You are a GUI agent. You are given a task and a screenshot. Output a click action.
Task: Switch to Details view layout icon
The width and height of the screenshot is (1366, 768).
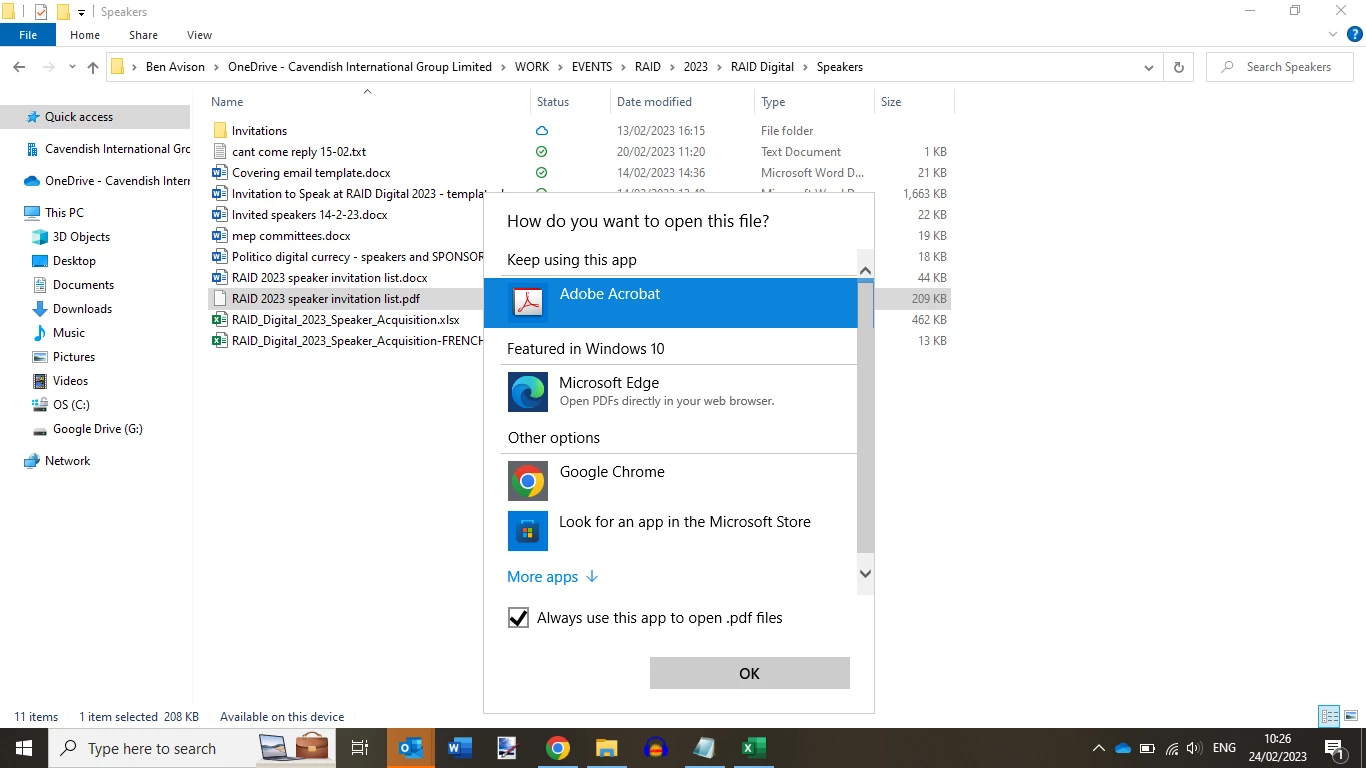[x=1329, y=716]
